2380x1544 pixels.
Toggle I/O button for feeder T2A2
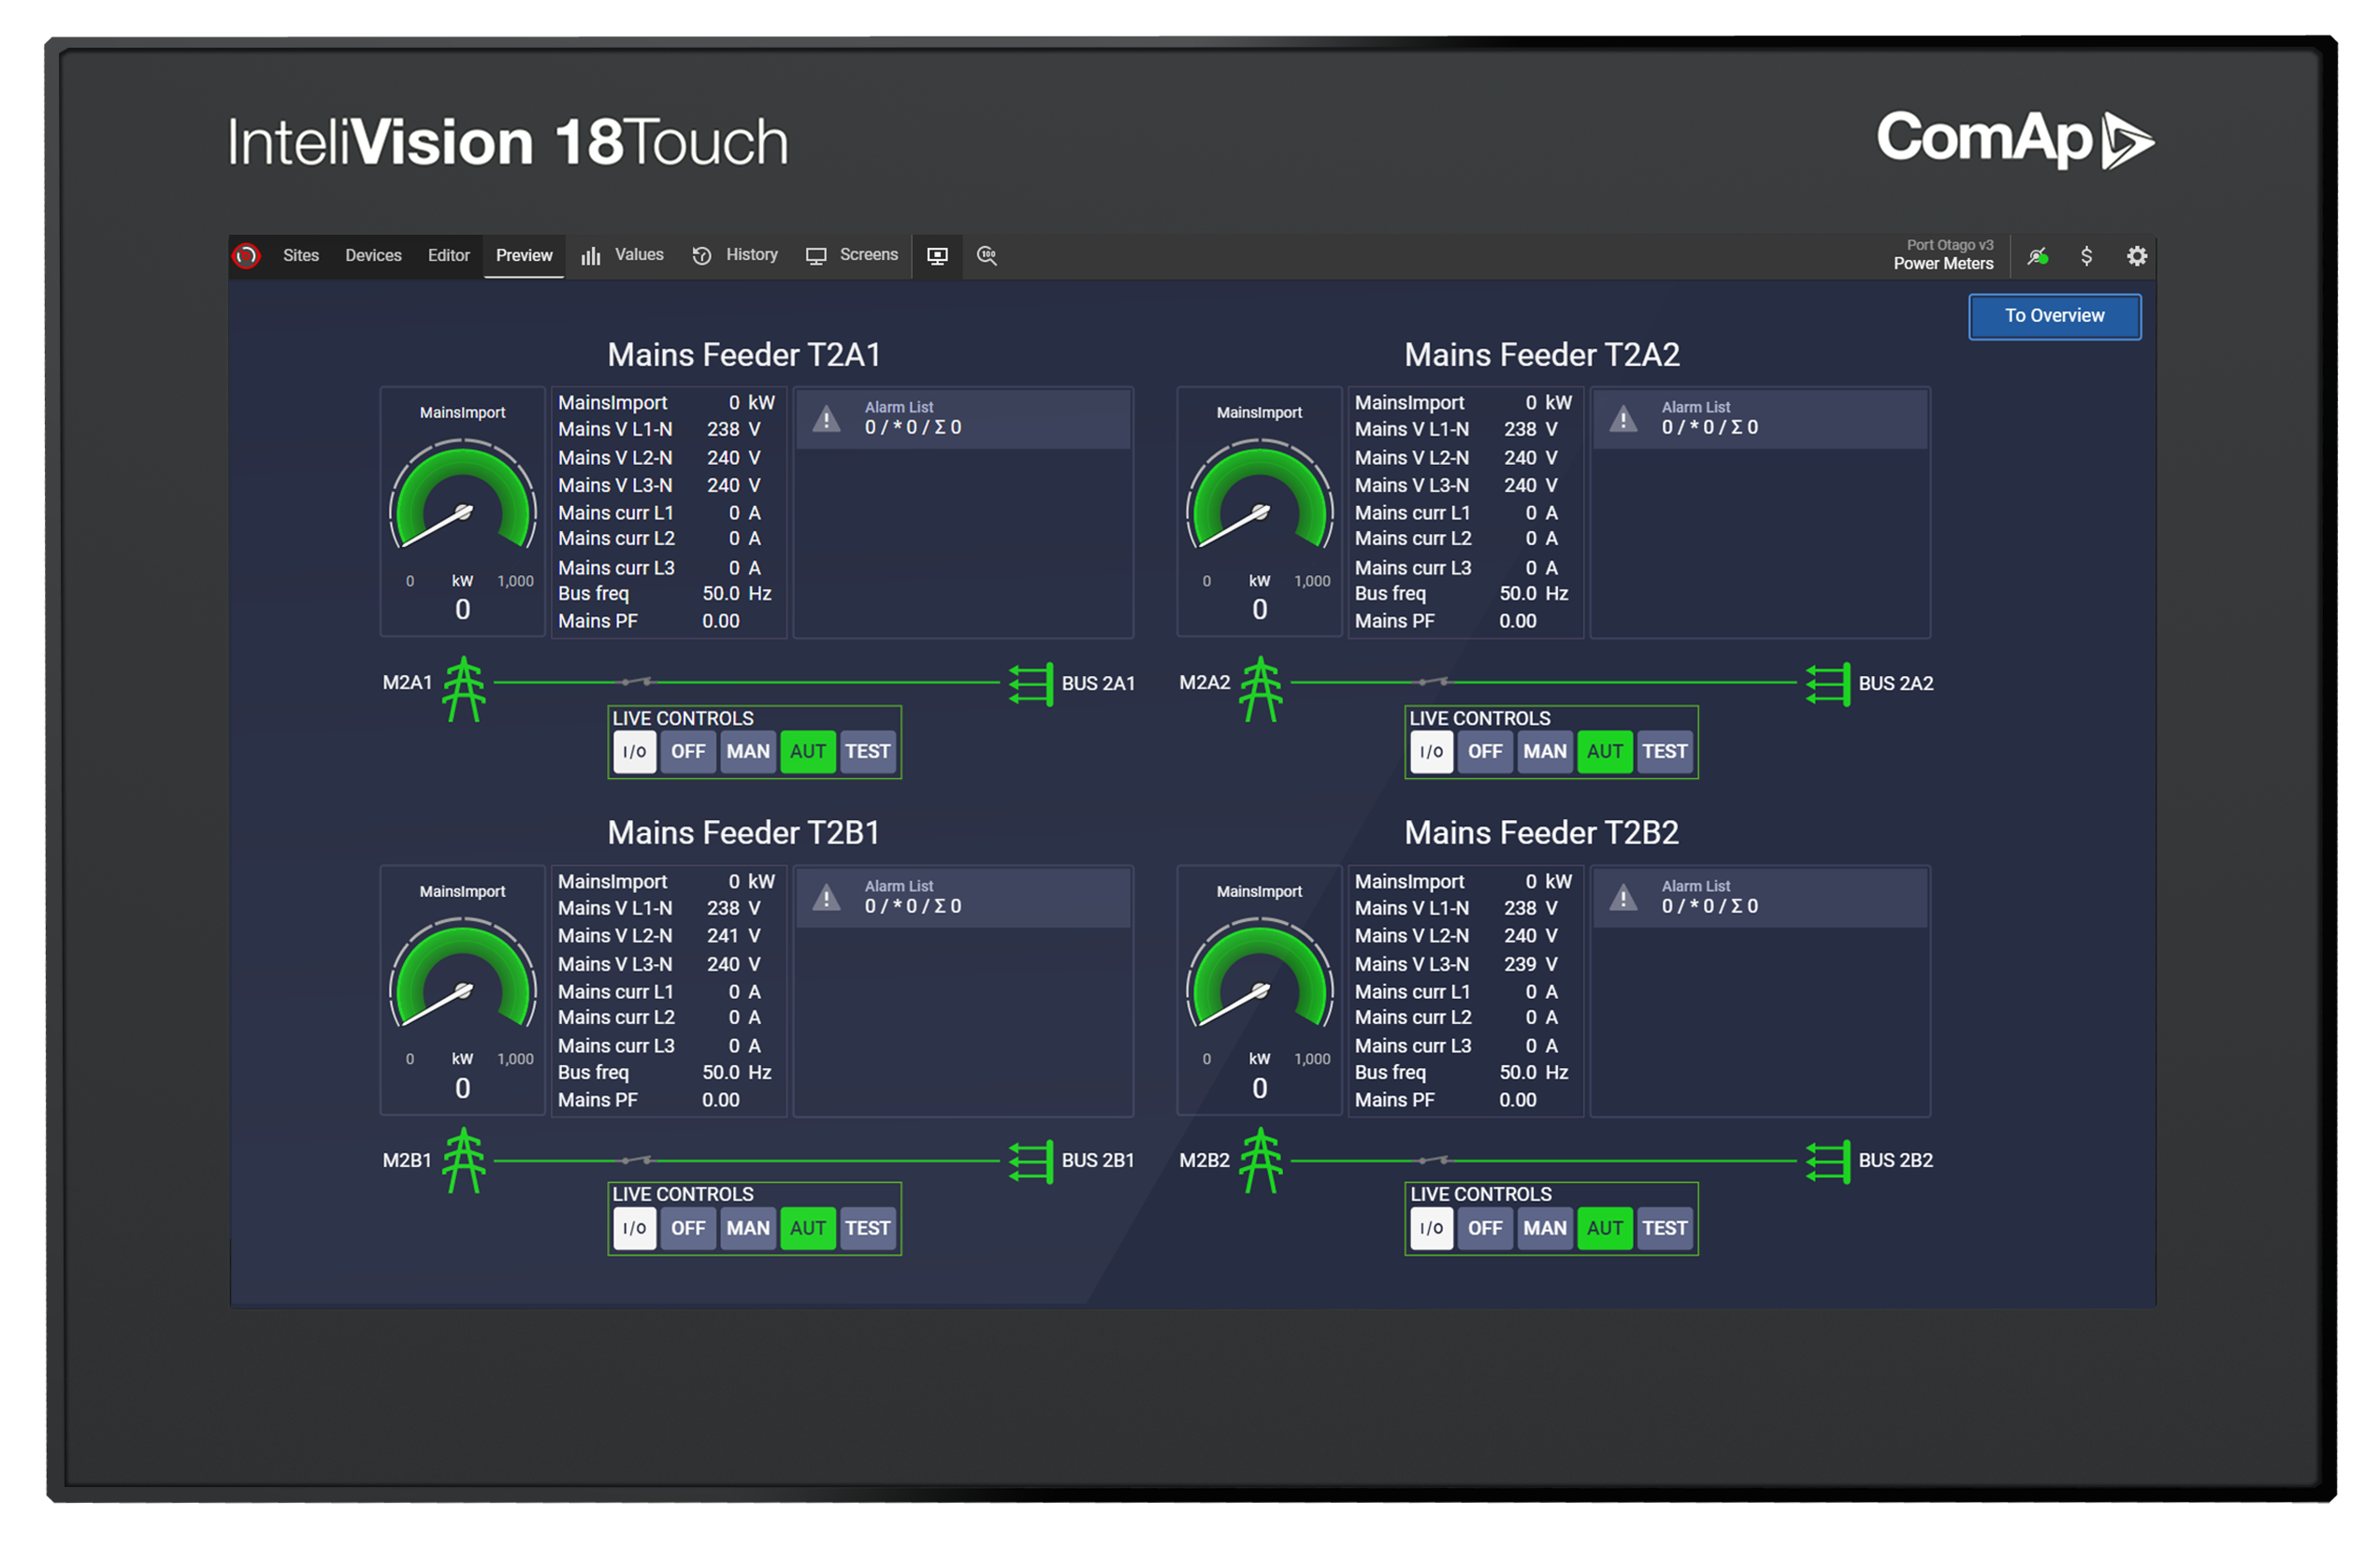pyautogui.click(x=1432, y=752)
